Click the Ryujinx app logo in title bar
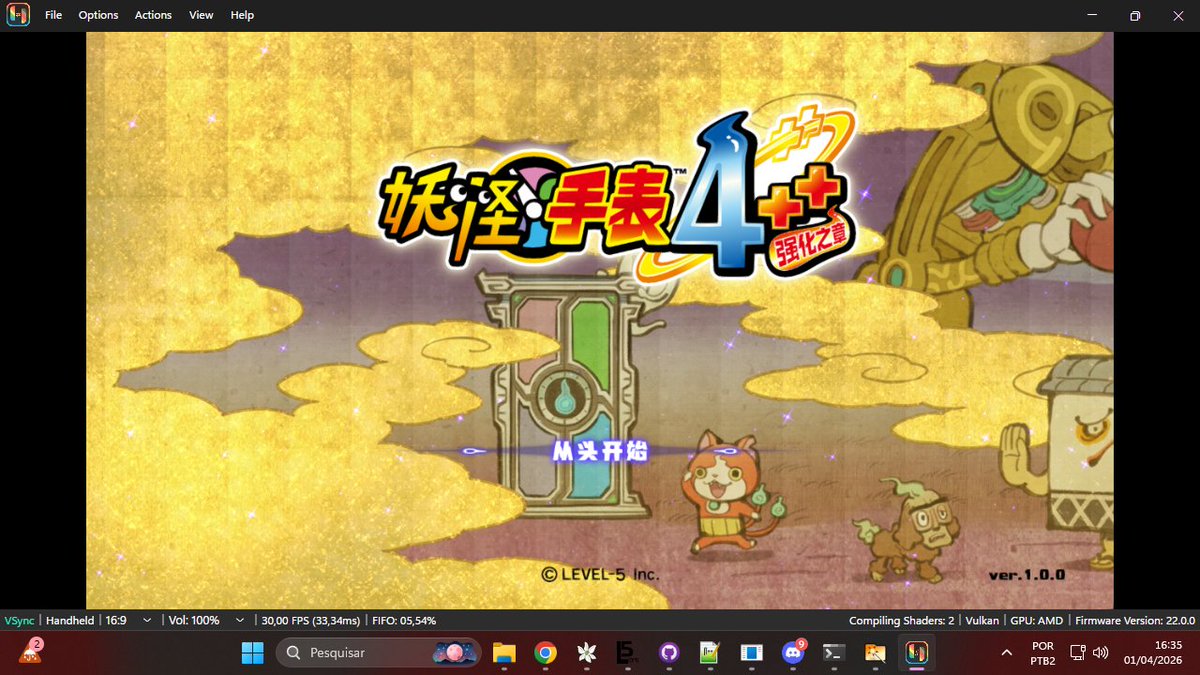 (18, 15)
